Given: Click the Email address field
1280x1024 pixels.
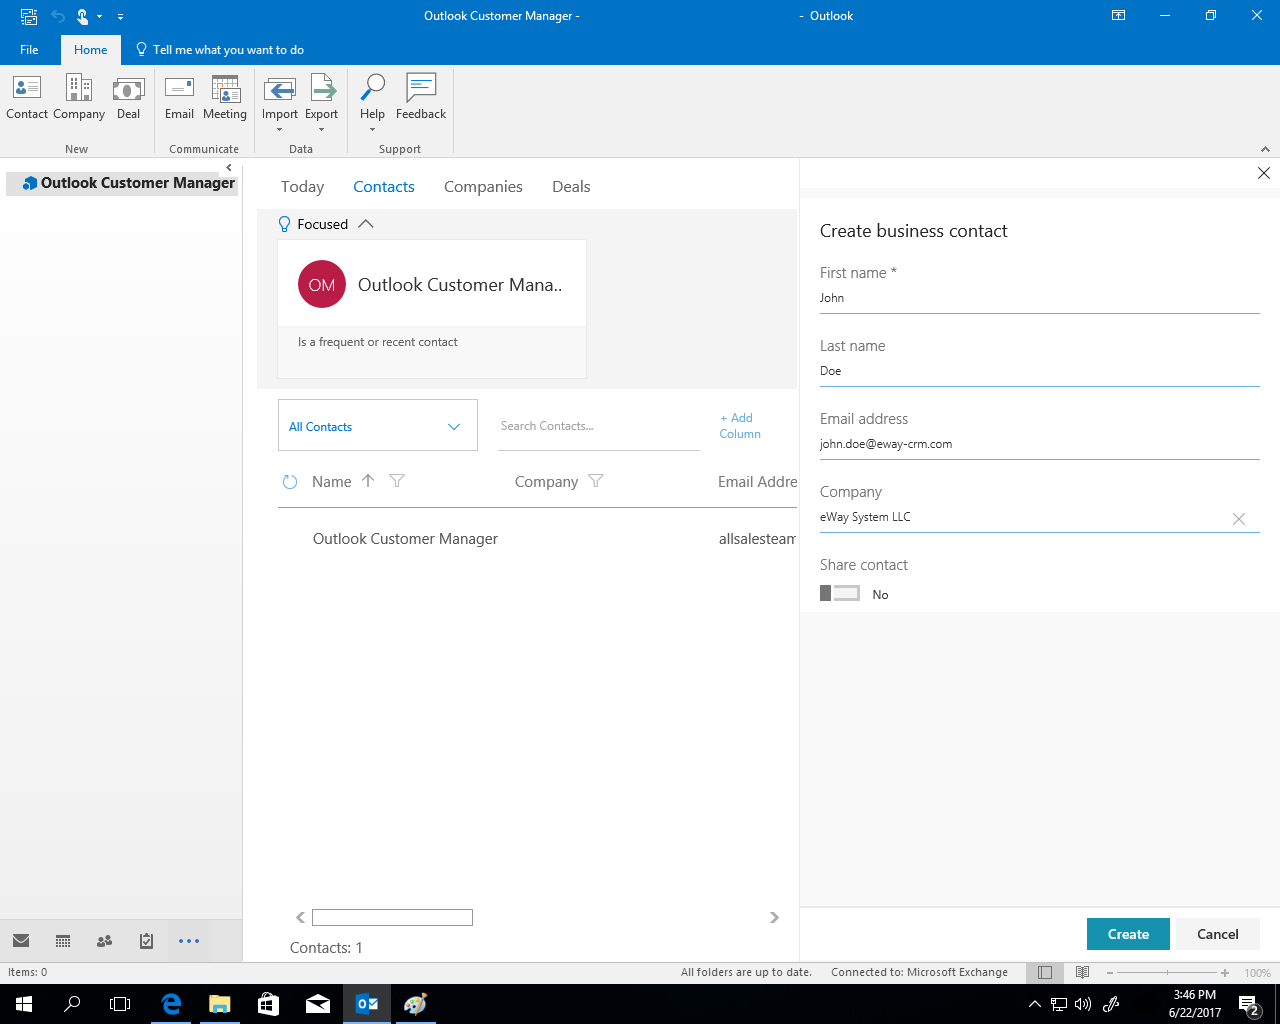Looking at the screenshot, I should [x=1039, y=444].
